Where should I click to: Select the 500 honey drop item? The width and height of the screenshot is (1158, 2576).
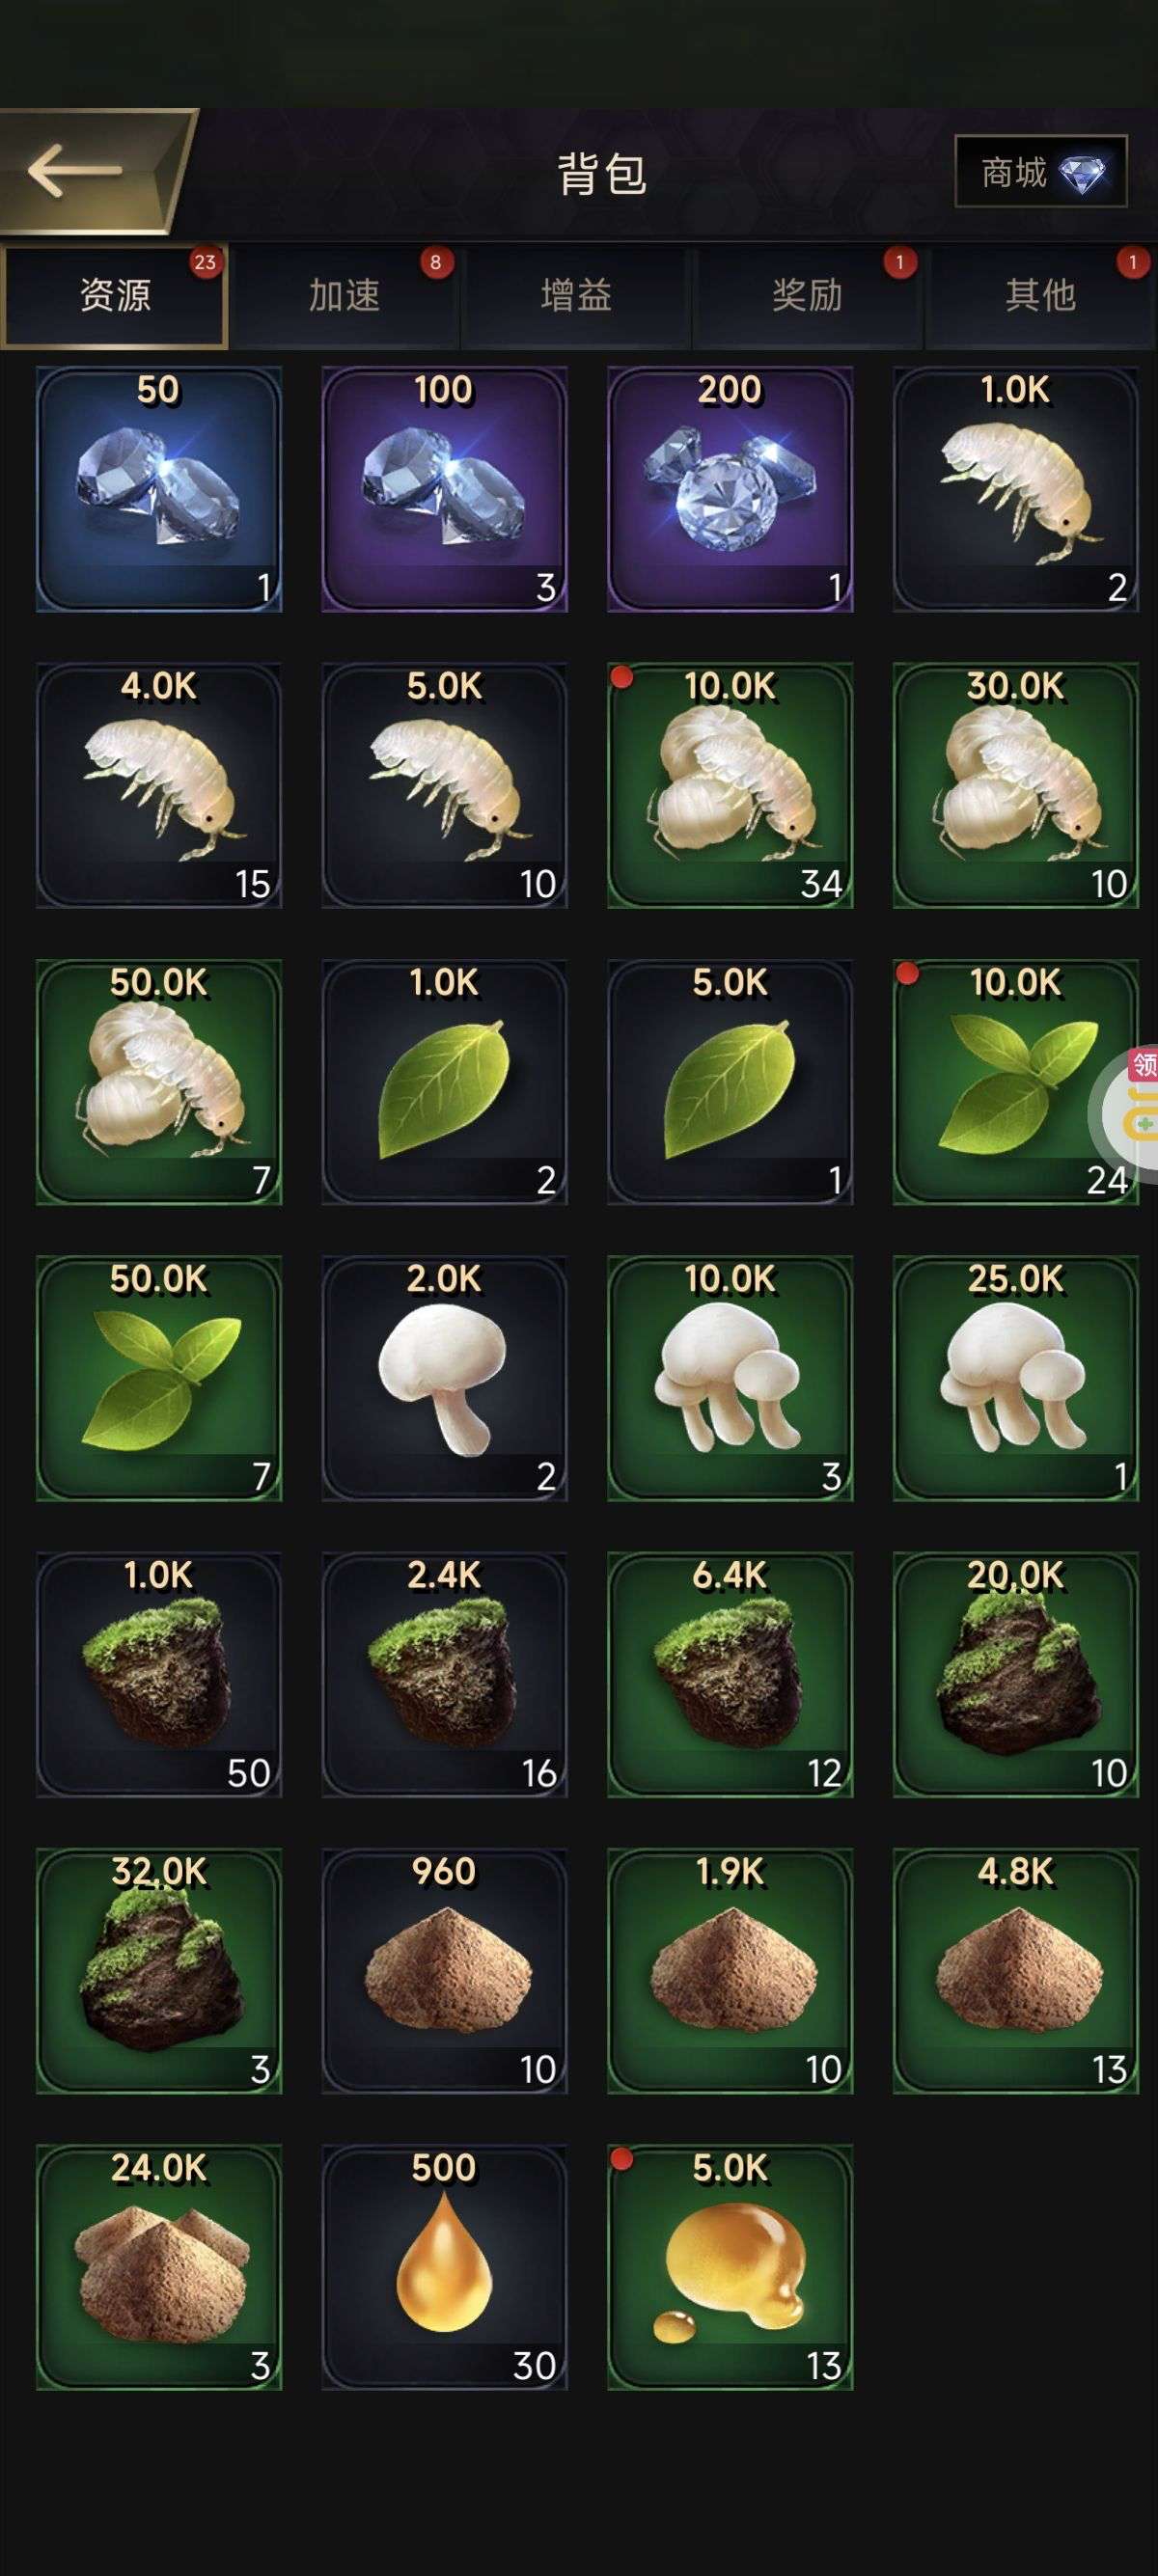pos(444,2267)
